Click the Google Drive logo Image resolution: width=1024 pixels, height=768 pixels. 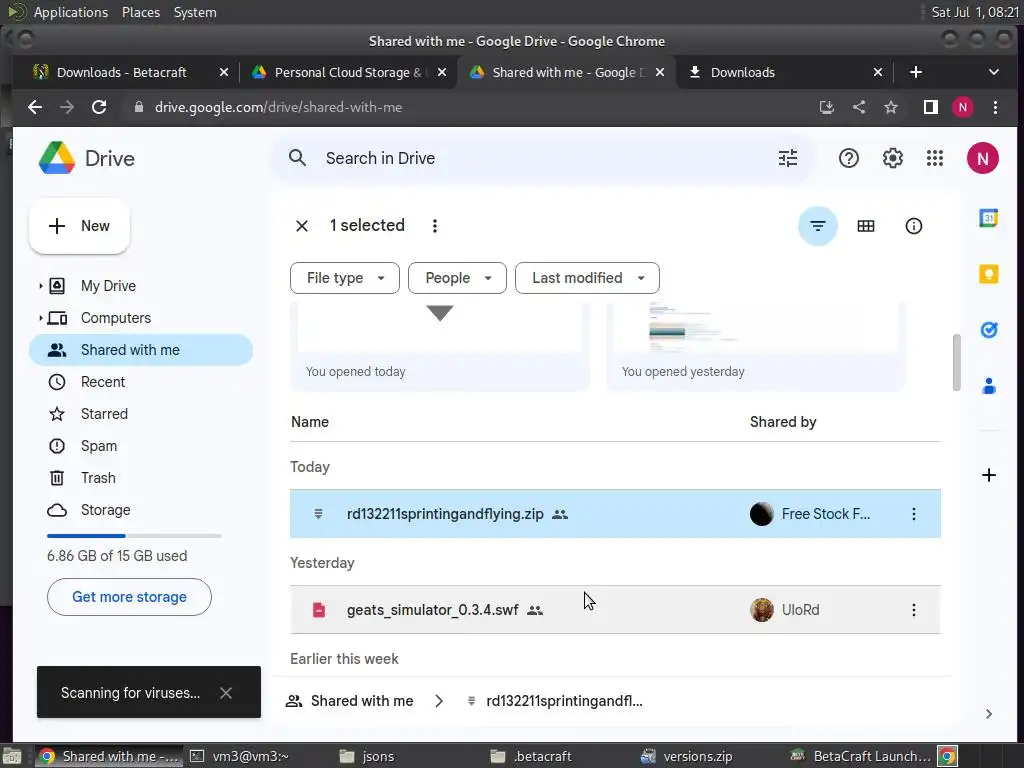57,158
